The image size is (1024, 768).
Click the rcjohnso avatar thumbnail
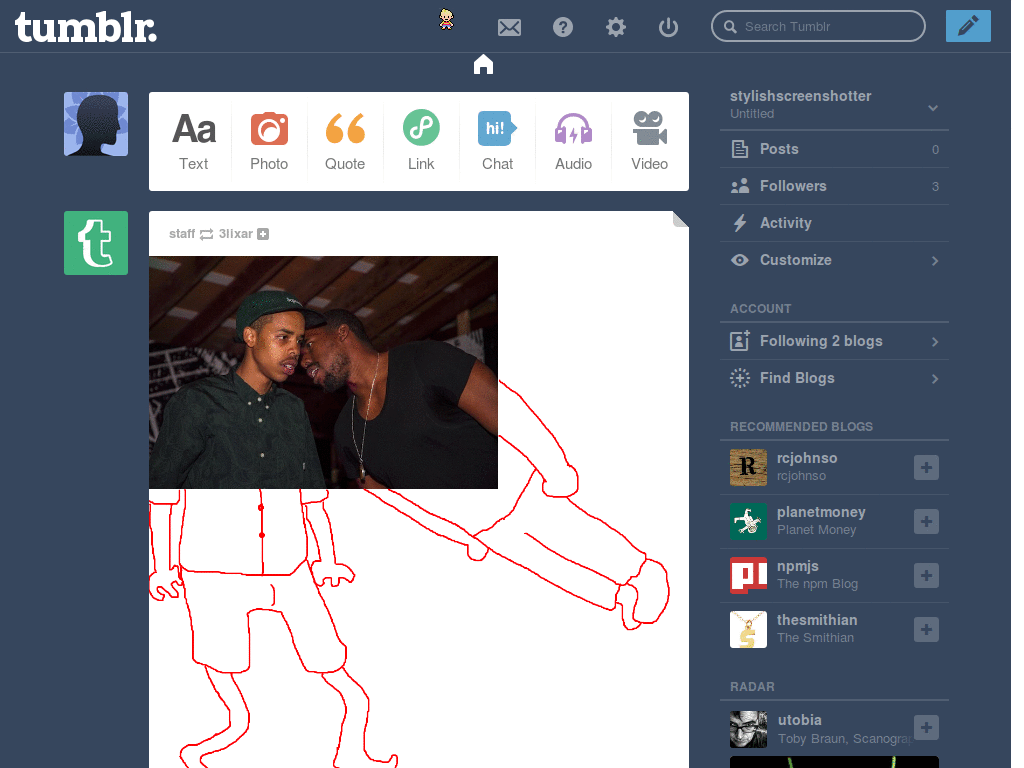coord(748,468)
